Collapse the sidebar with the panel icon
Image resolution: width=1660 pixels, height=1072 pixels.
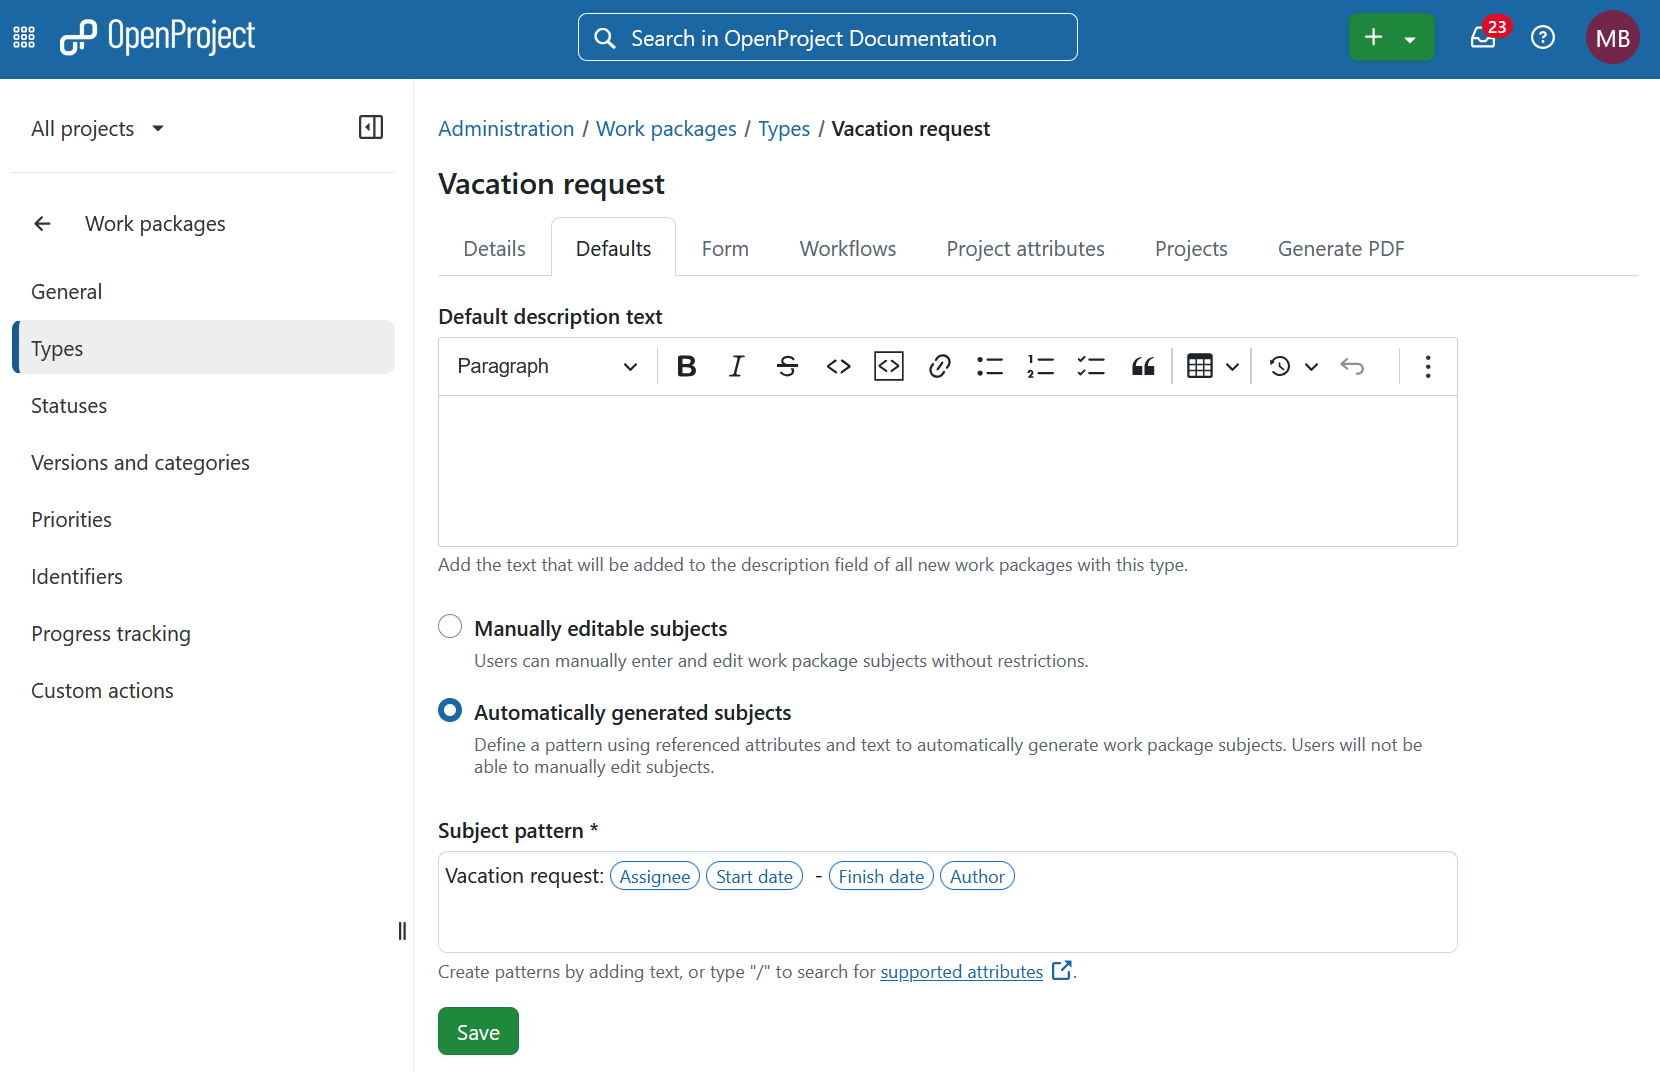pyautogui.click(x=371, y=127)
